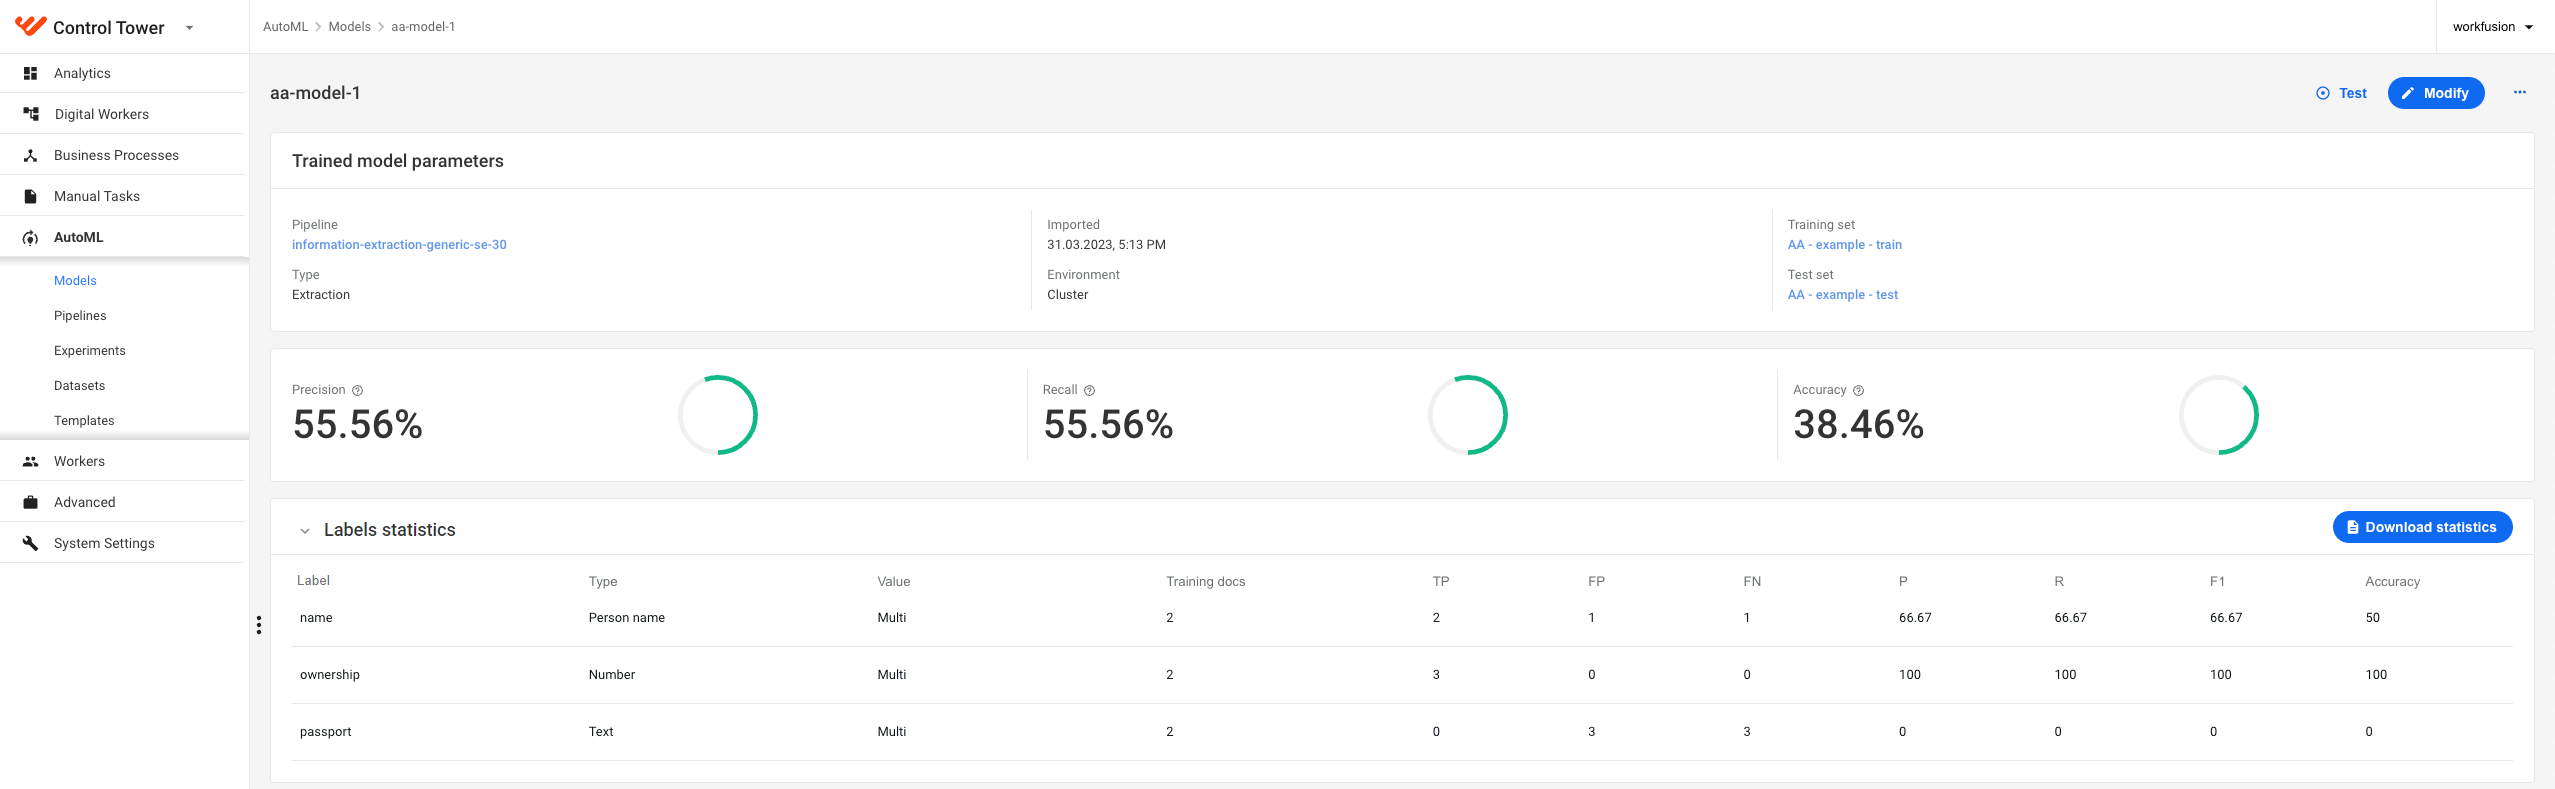Click the Download statistics button
The image size is (2555, 789).
coord(2422,527)
